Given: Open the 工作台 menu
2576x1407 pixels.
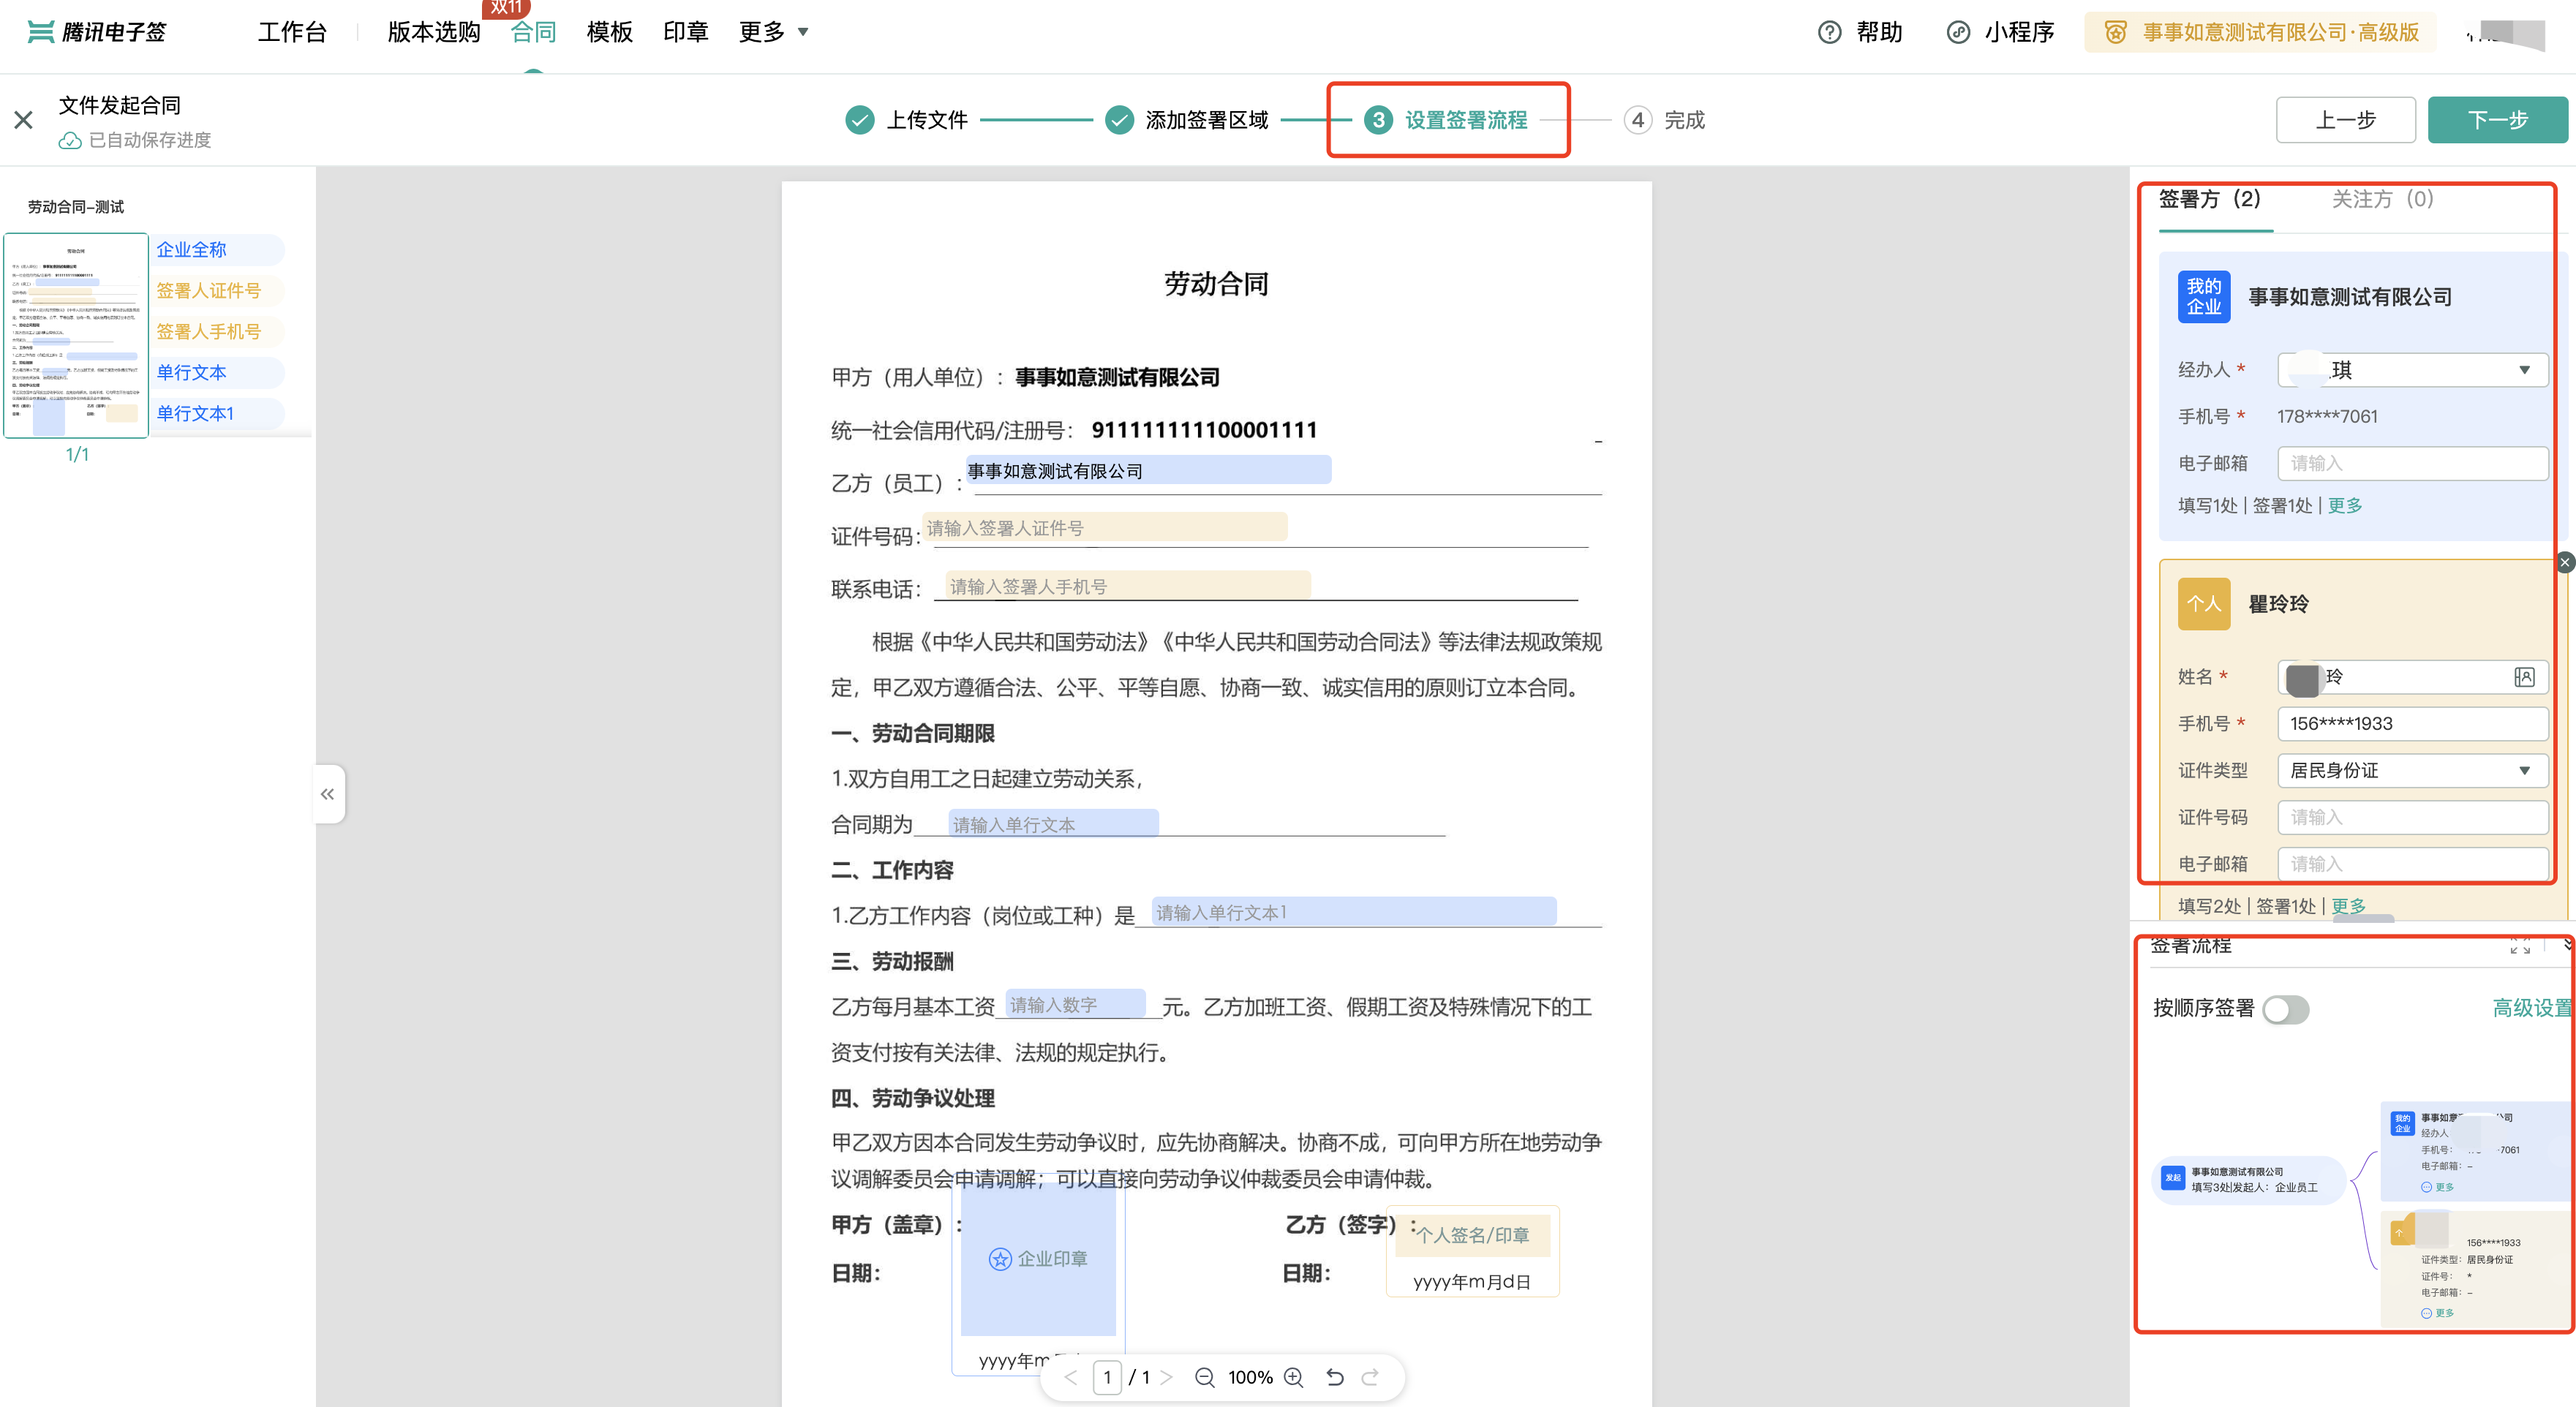Looking at the screenshot, I should point(292,32).
